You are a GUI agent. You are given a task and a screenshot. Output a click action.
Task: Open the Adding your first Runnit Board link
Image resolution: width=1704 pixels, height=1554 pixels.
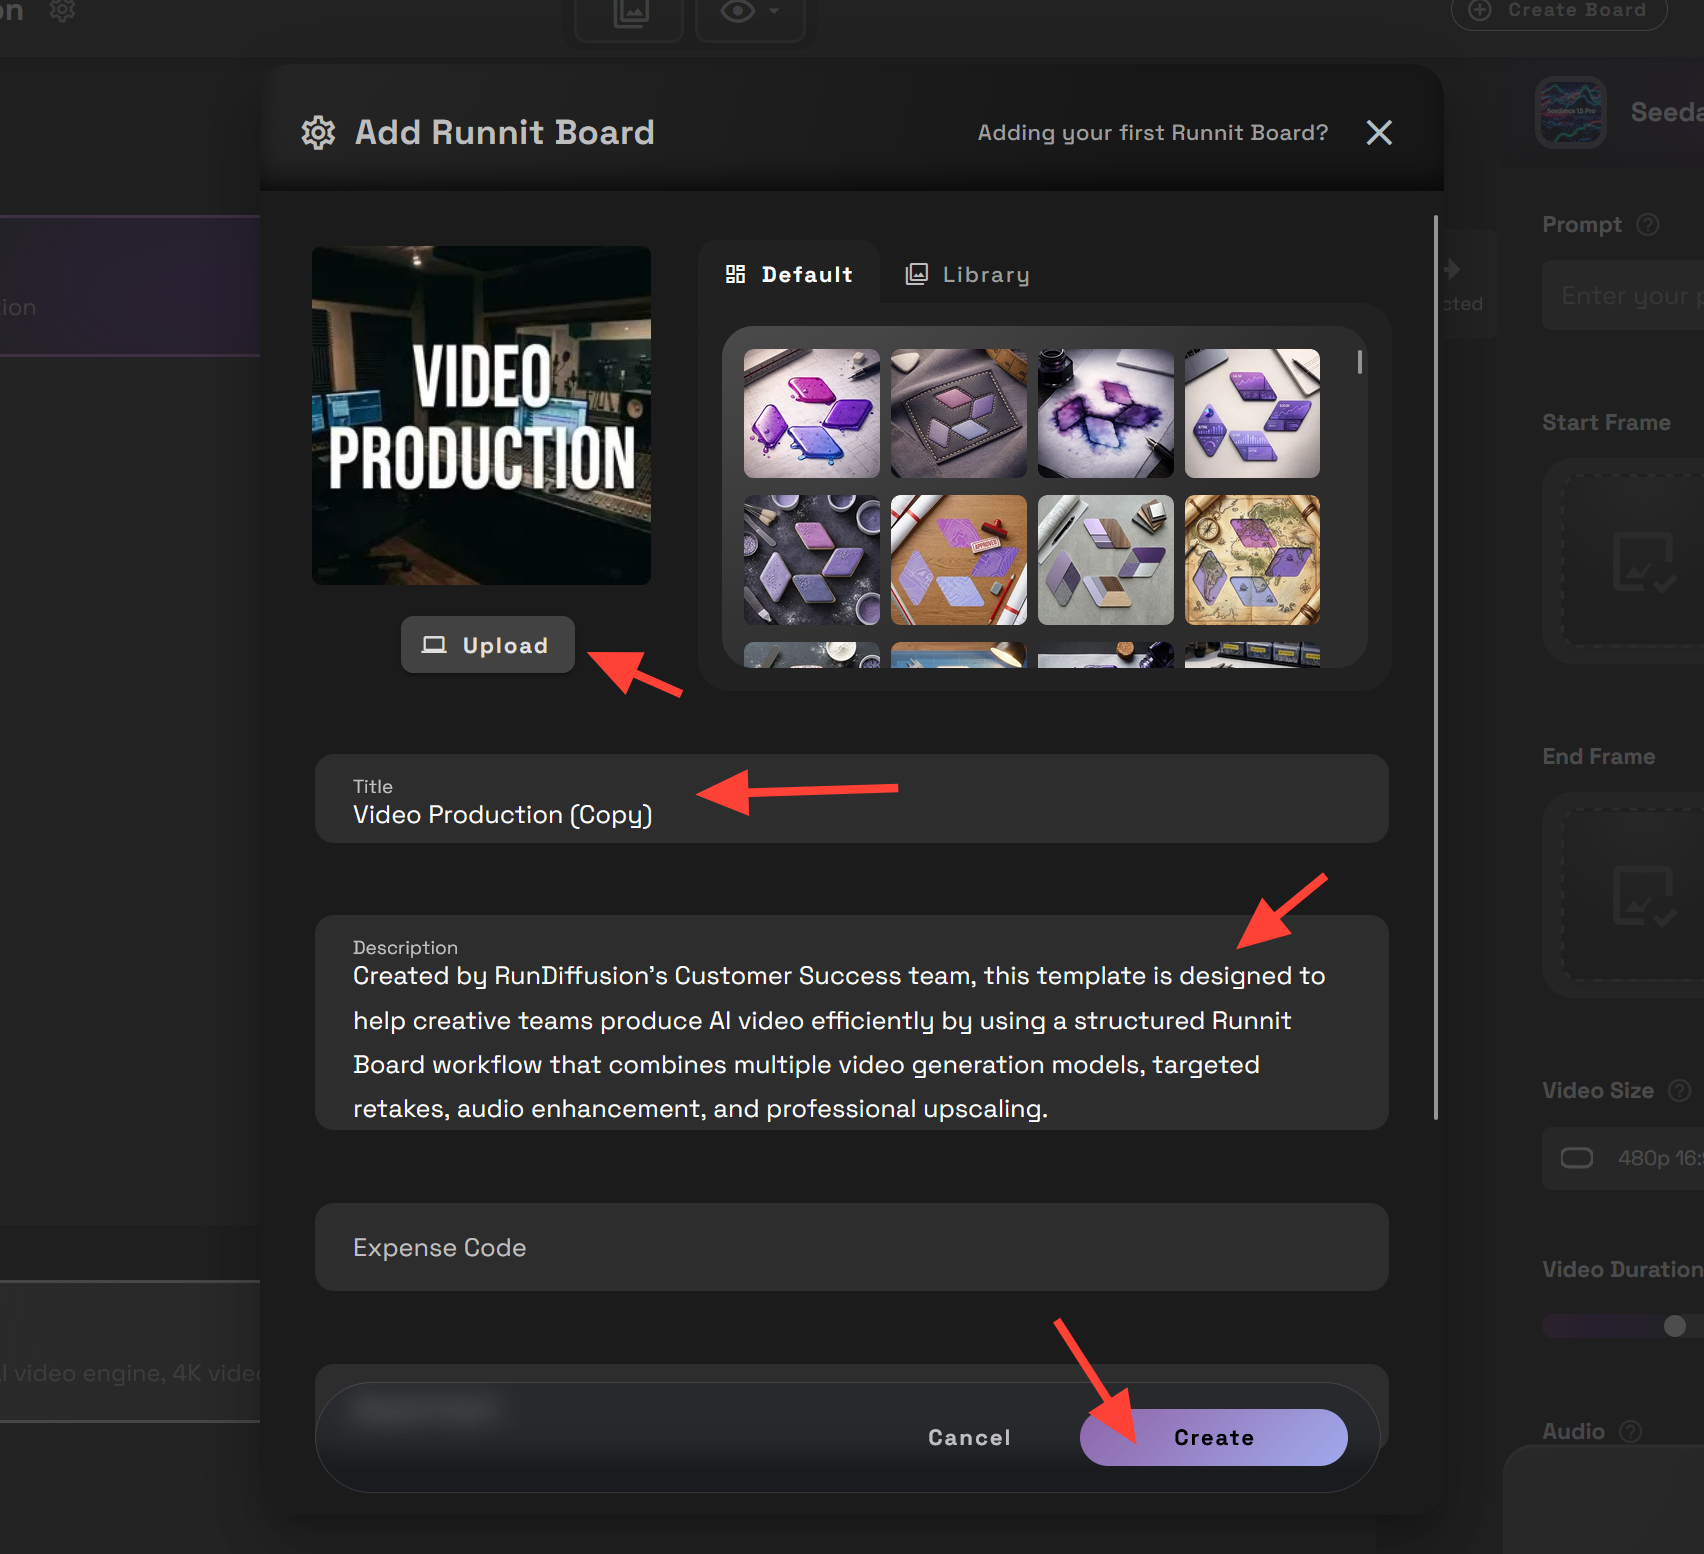tap(1152, 132)
